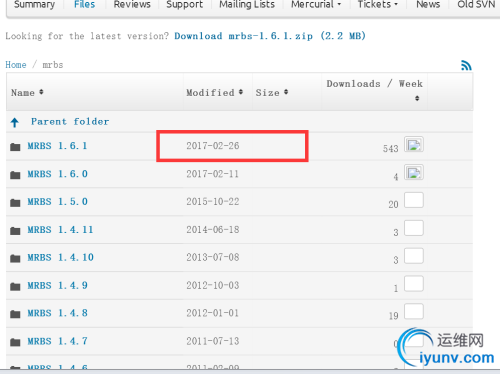Click the 2012-01-01 modified date

[213, 313]
